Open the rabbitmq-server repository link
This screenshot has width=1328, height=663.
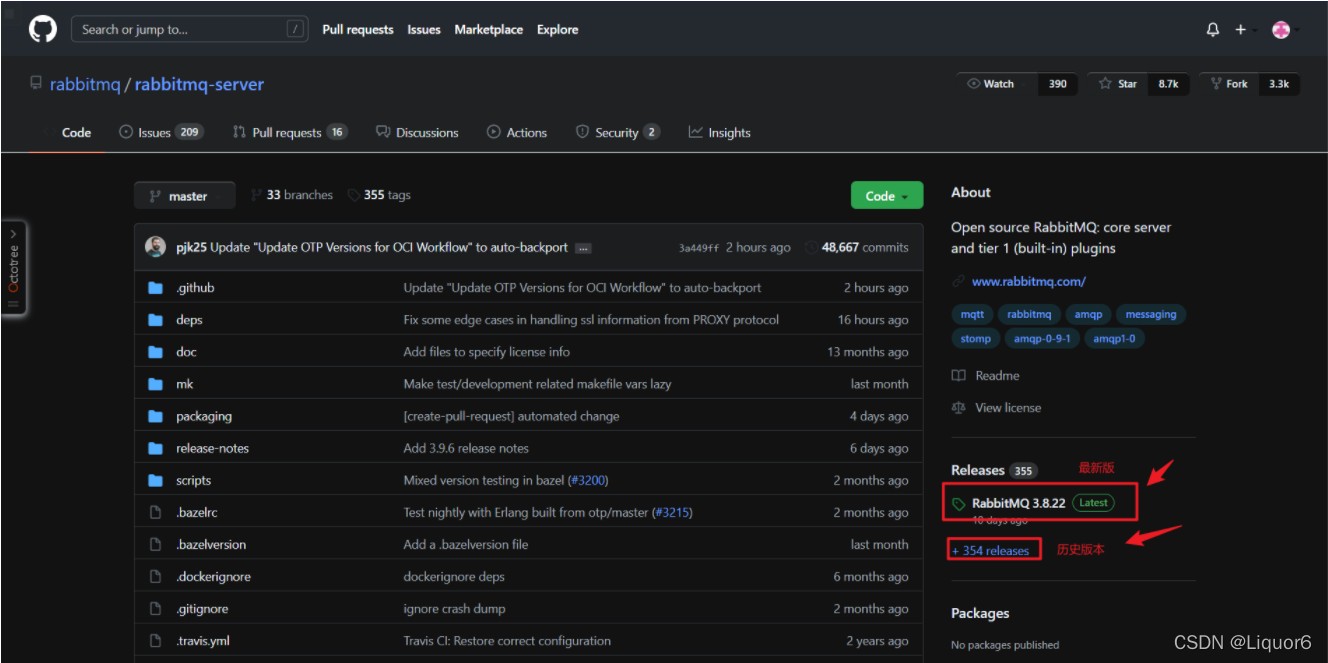tap(199, 84)
